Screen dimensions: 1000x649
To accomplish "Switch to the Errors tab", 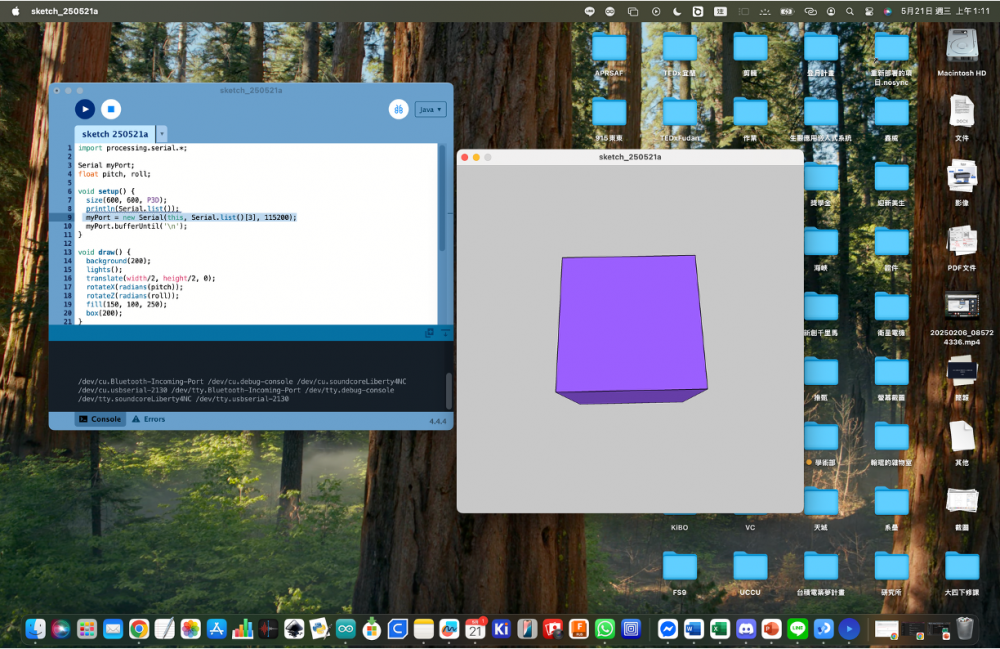I will coord(148,420).
